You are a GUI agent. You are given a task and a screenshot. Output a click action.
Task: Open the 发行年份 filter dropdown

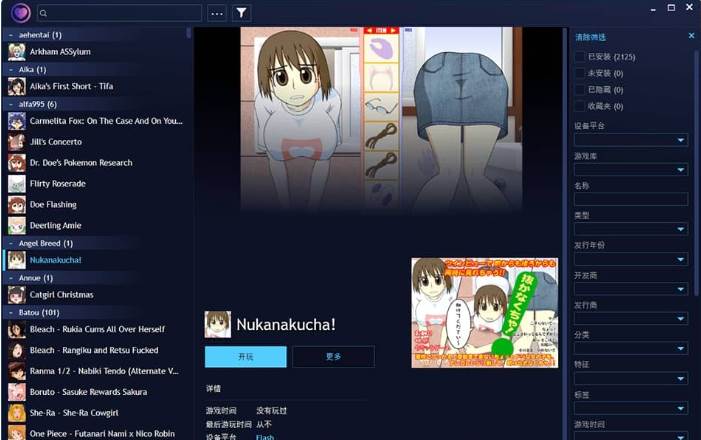[631, 259]
